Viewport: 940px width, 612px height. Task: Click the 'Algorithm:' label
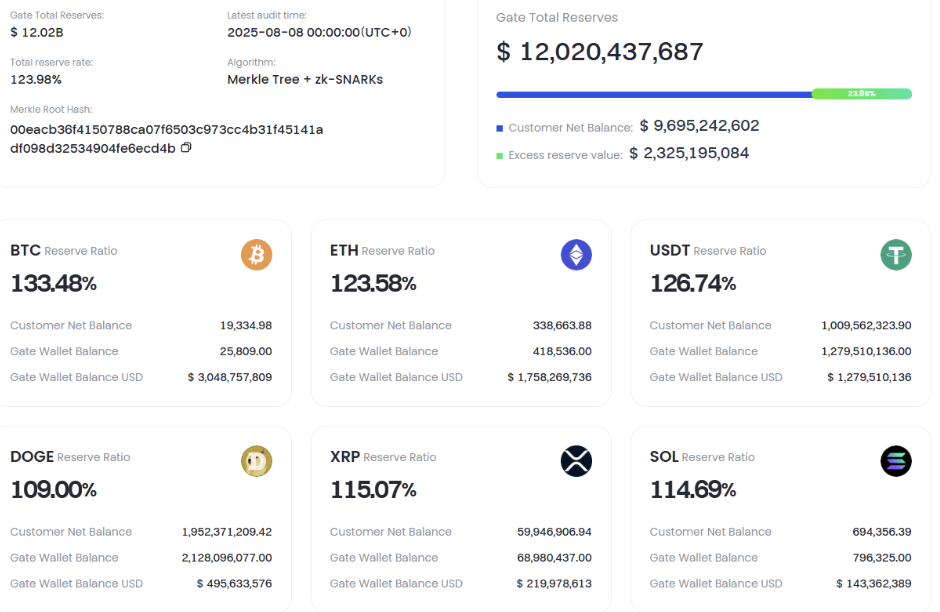click(251, 62)
